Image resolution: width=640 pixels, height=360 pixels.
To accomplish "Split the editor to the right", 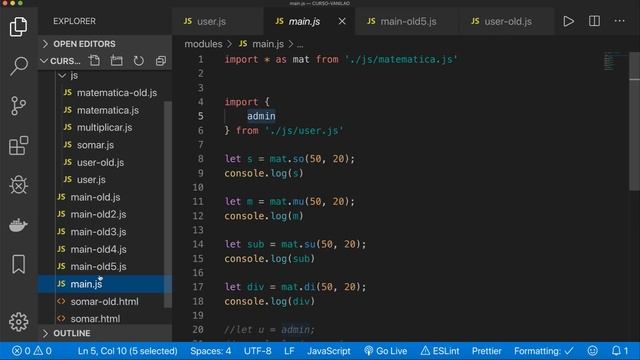I will tap(594, 21).
